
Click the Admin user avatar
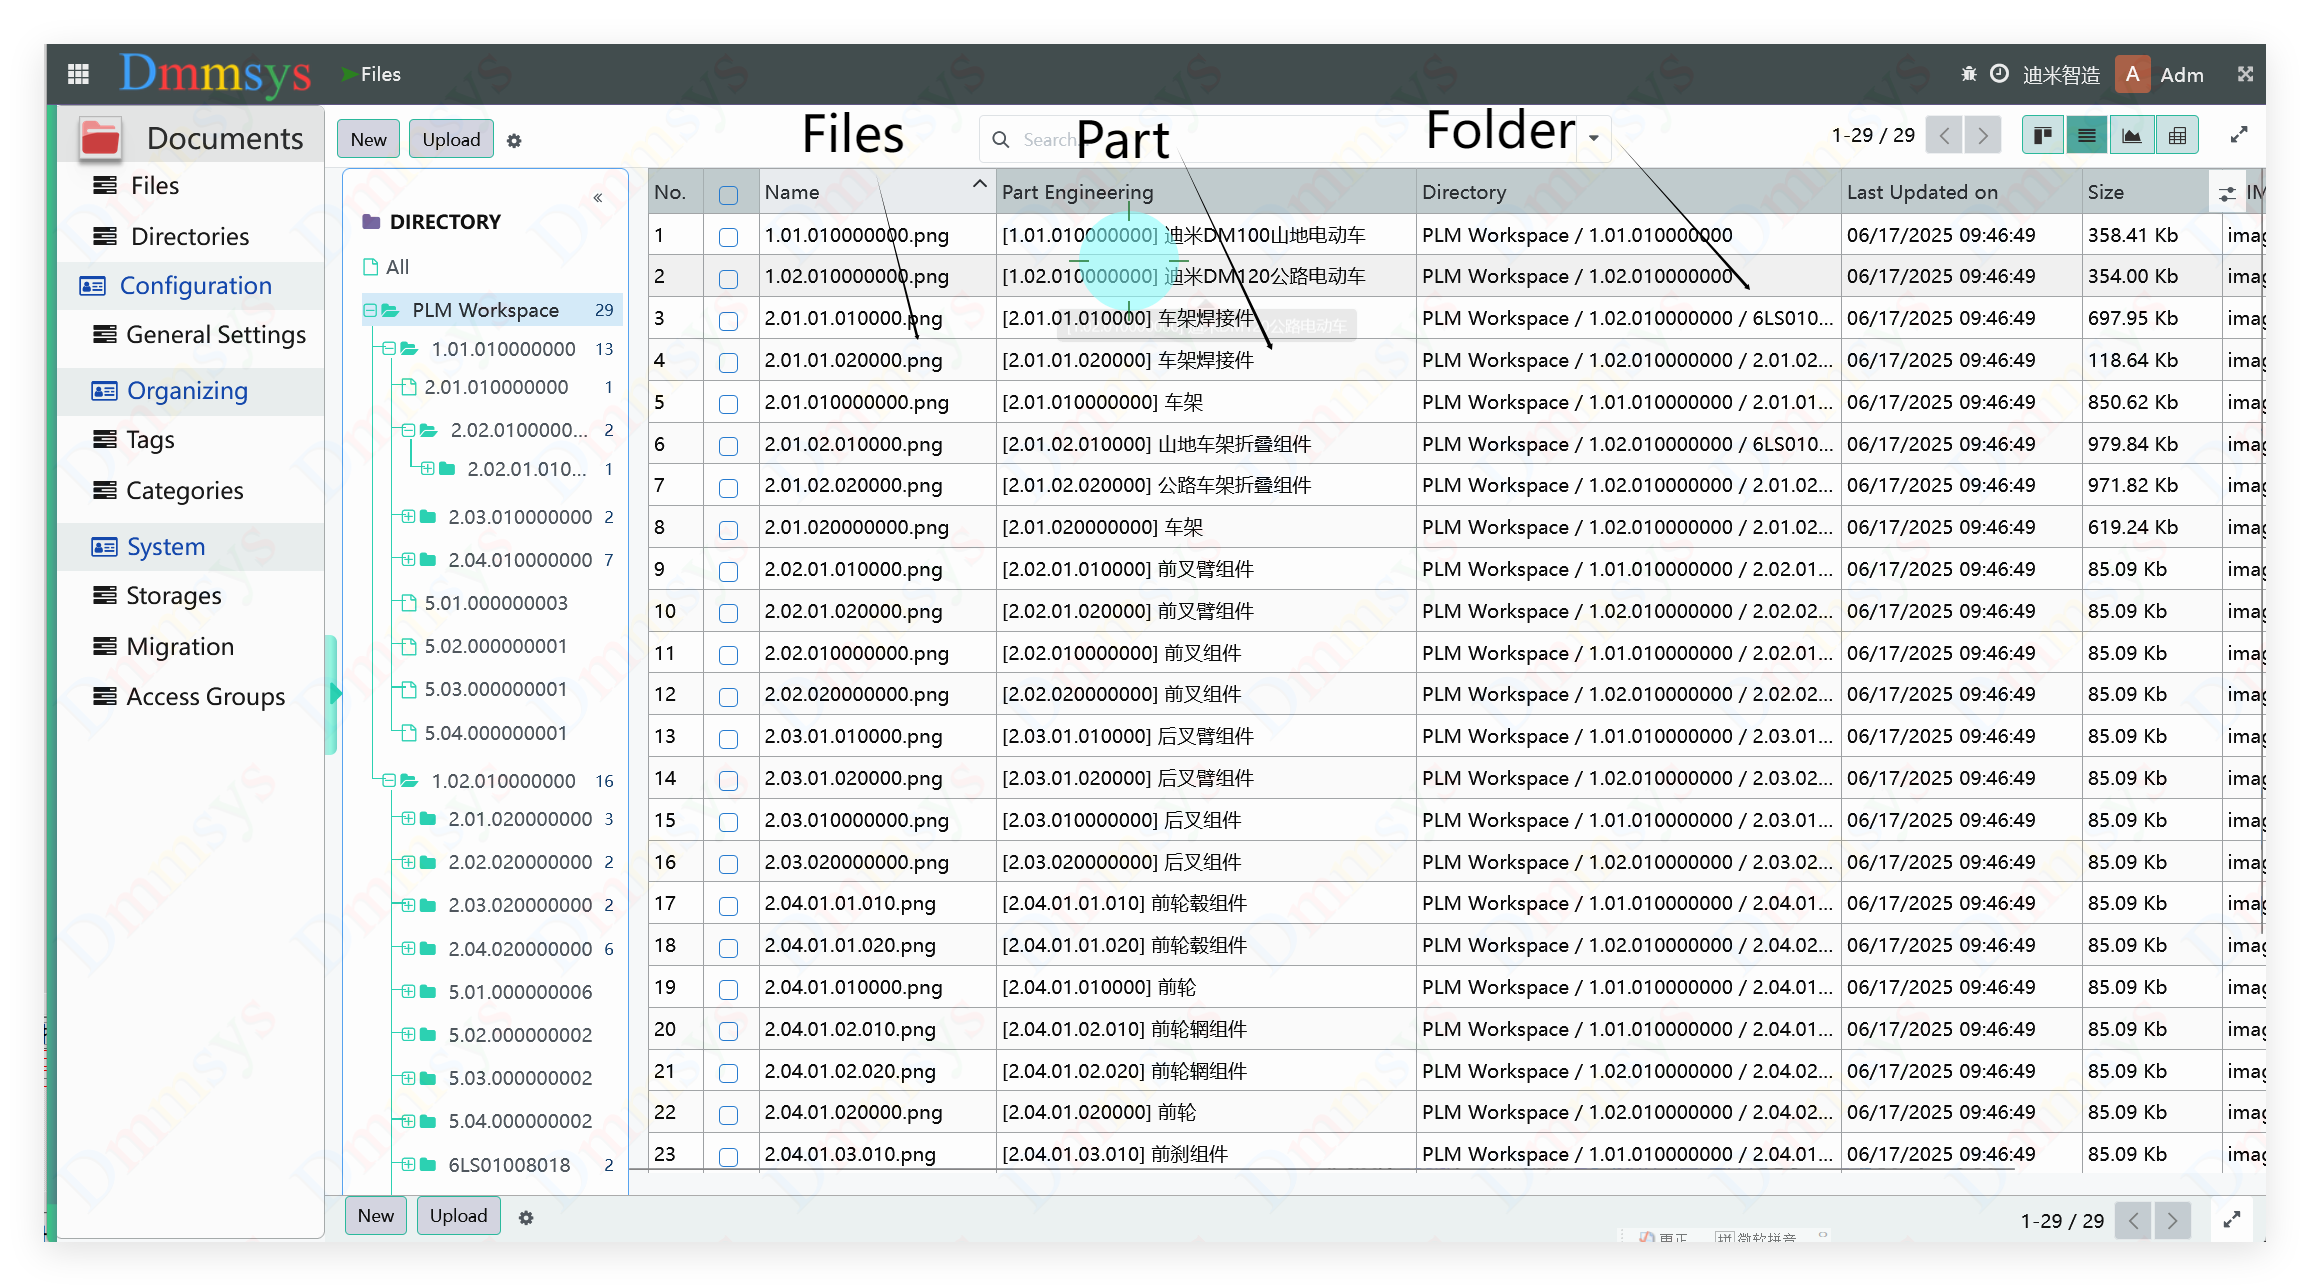(x=2132, y=74)
